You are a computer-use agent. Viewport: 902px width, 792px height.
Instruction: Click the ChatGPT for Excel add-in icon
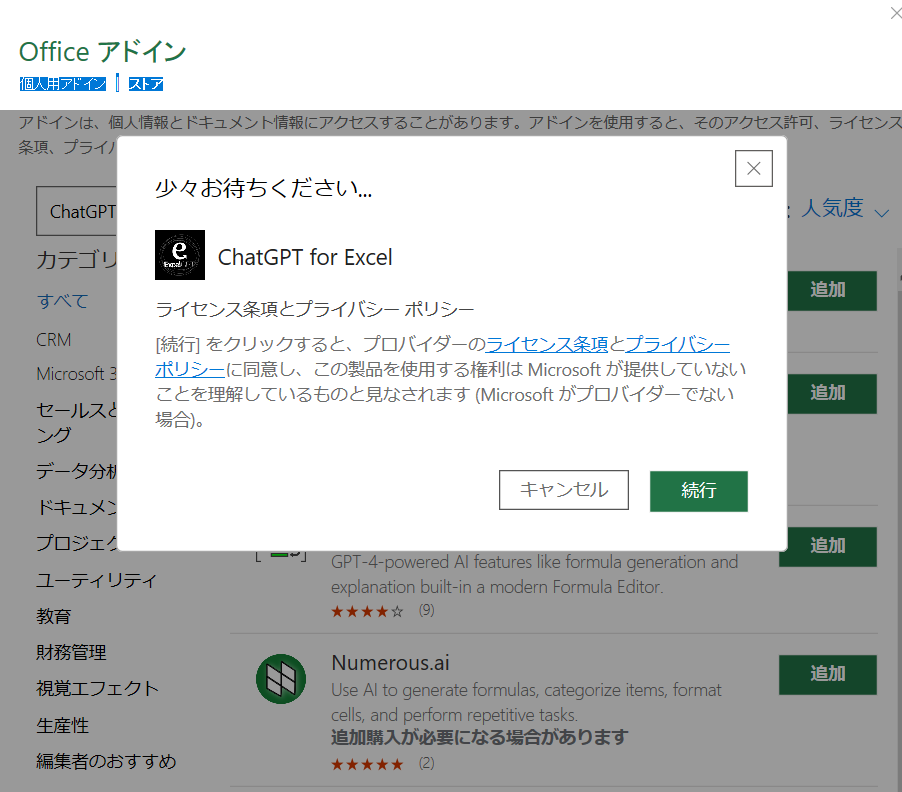(x=180, y=255)
